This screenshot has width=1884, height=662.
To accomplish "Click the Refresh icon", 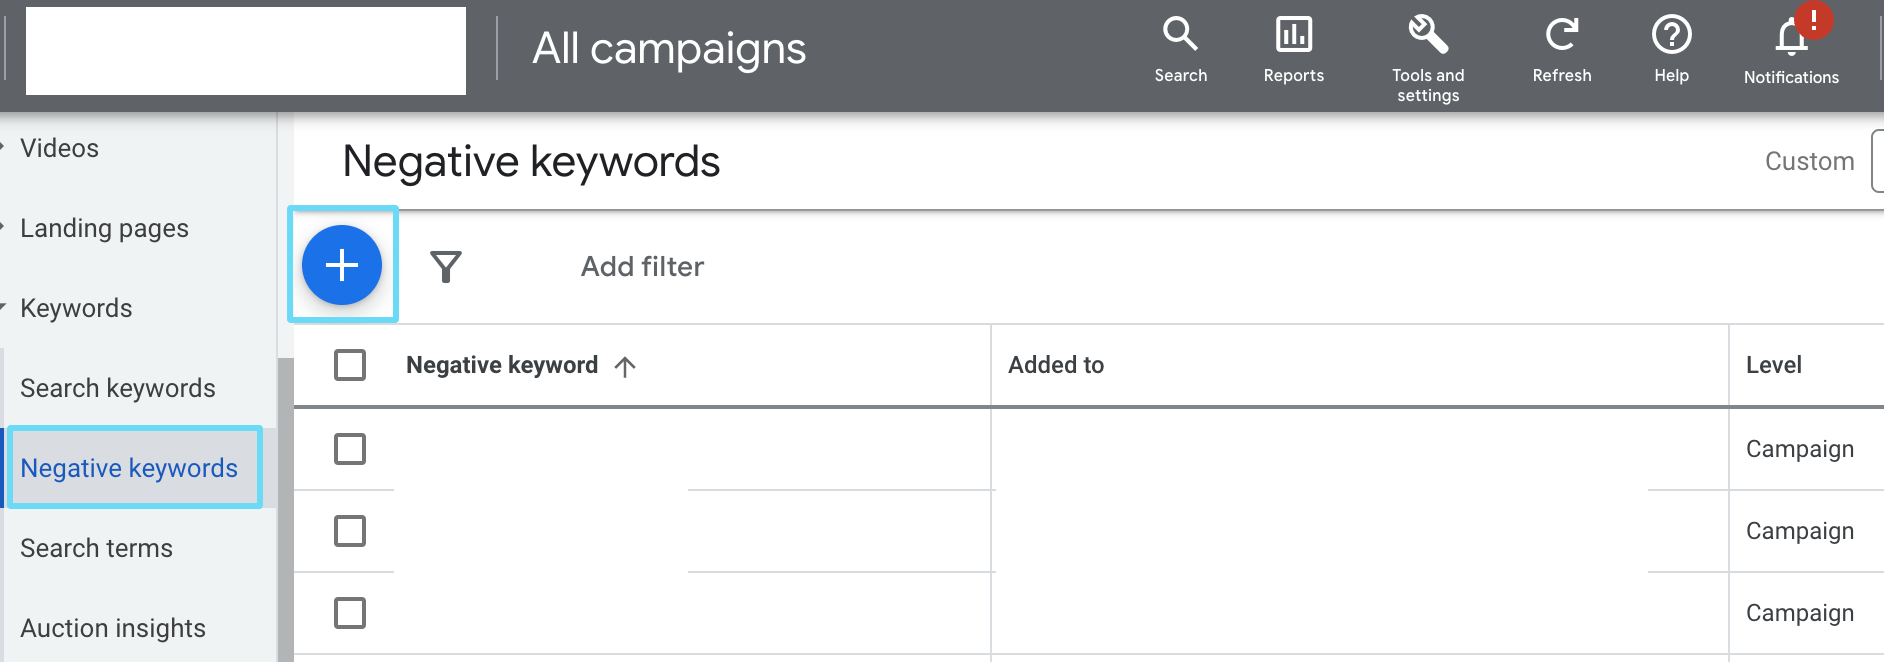I will point(1561,34).
